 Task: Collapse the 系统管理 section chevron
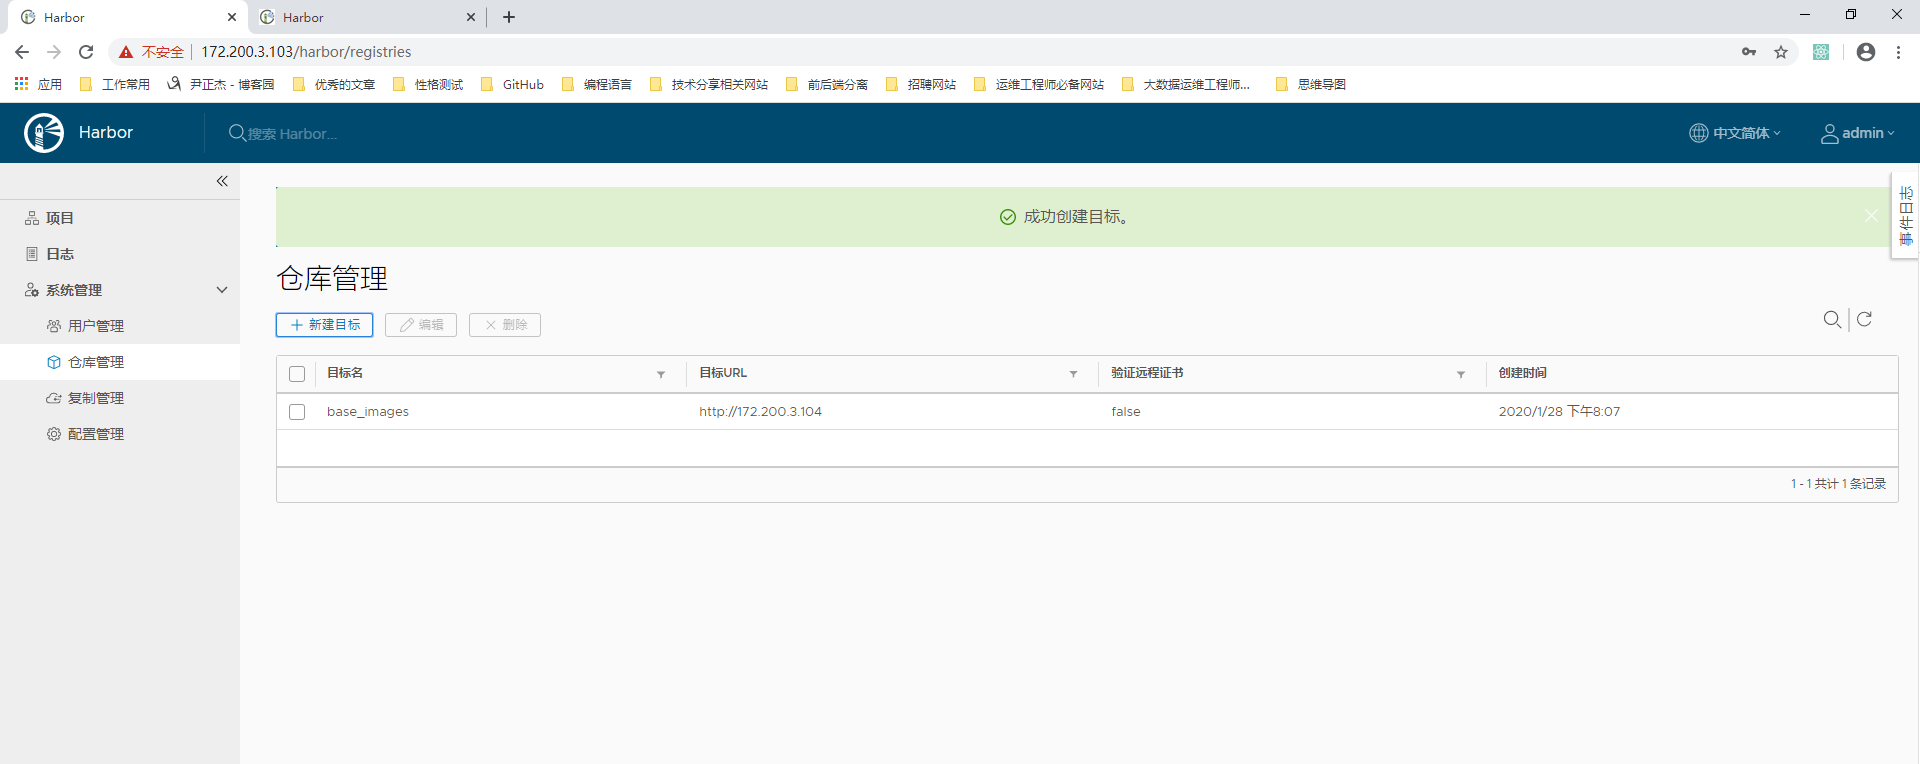(222, 290)
